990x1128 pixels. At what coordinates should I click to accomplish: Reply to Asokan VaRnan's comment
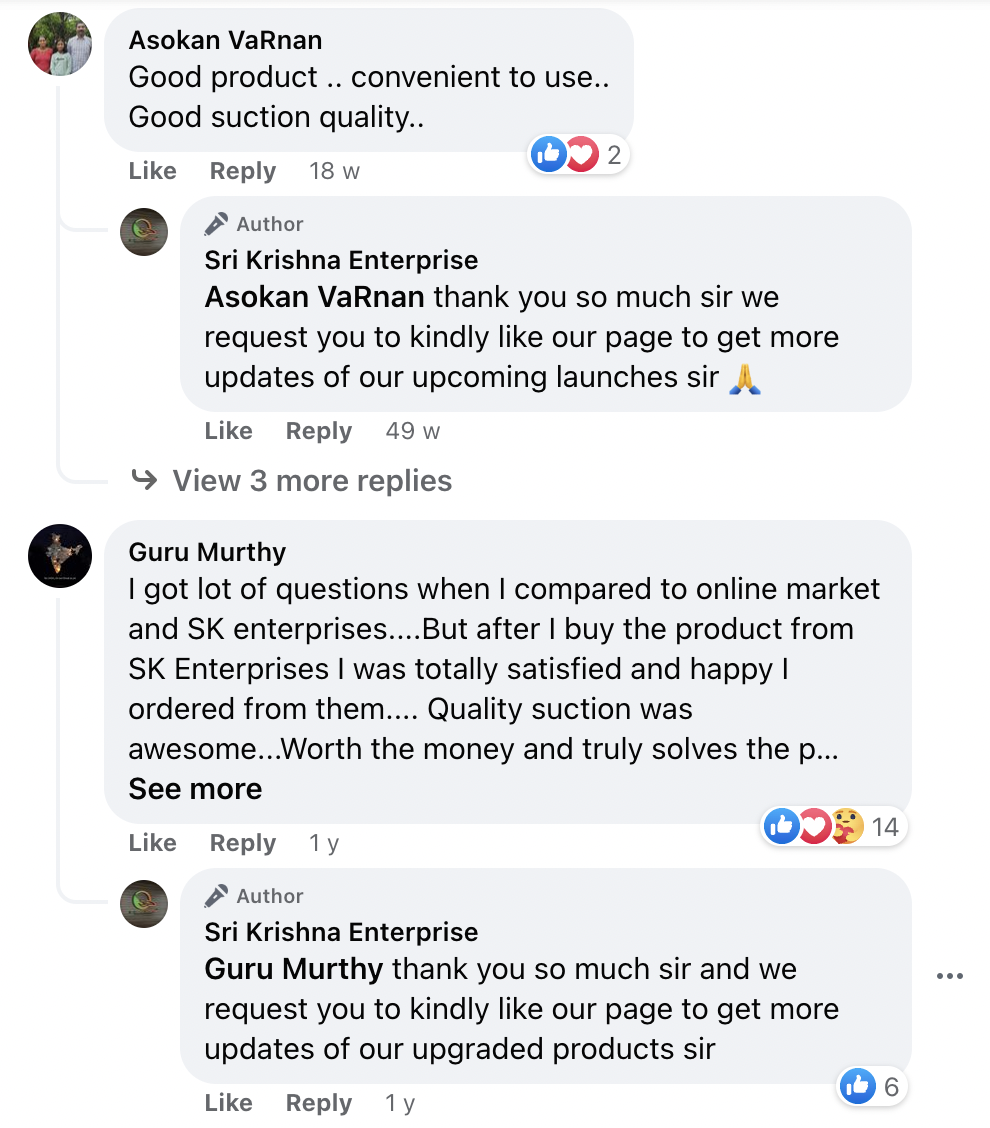click(242, 171)
